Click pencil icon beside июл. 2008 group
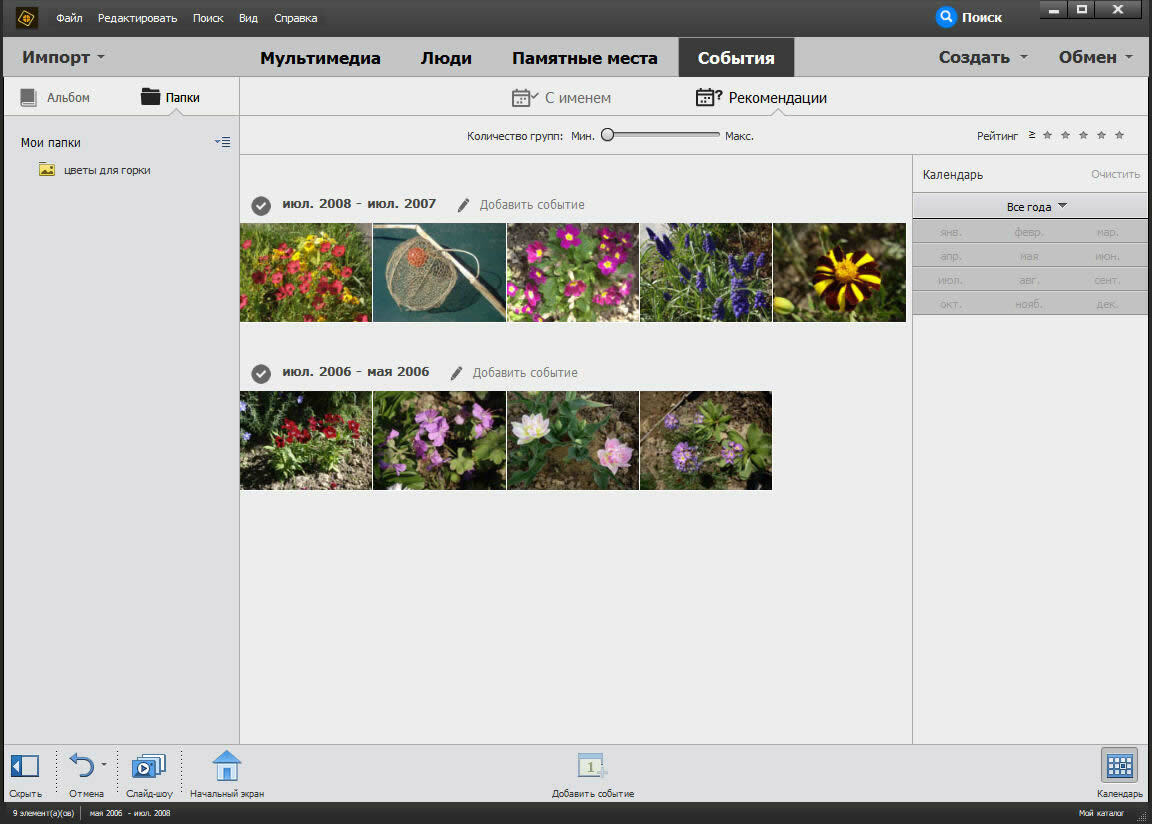The image size is (1152, 824). (462, 205)
